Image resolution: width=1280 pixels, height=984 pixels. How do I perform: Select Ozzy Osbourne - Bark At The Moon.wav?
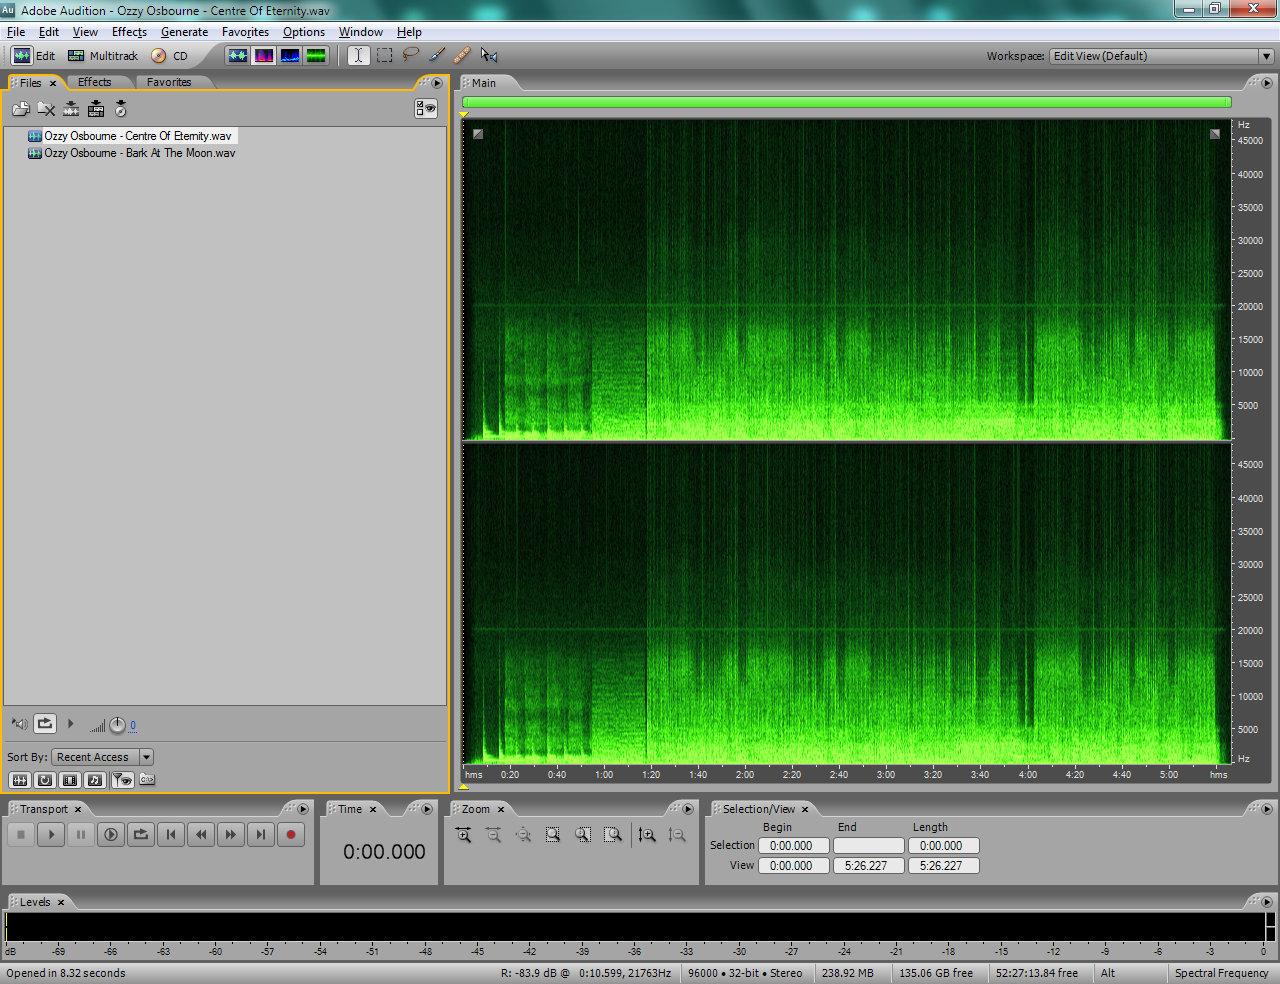[140, 153]
